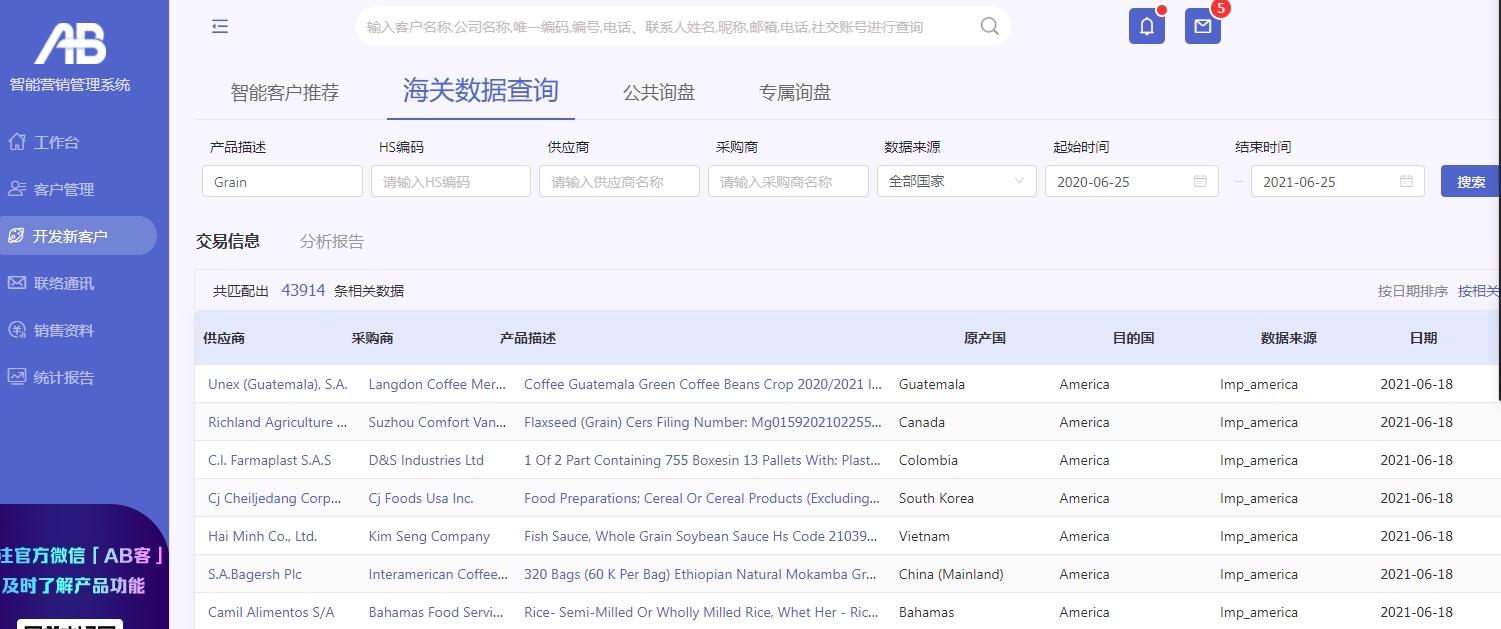The image size is (1501, 629).
Task: Switch to 公共询盘 tab
Action: [x=659, y=92]
